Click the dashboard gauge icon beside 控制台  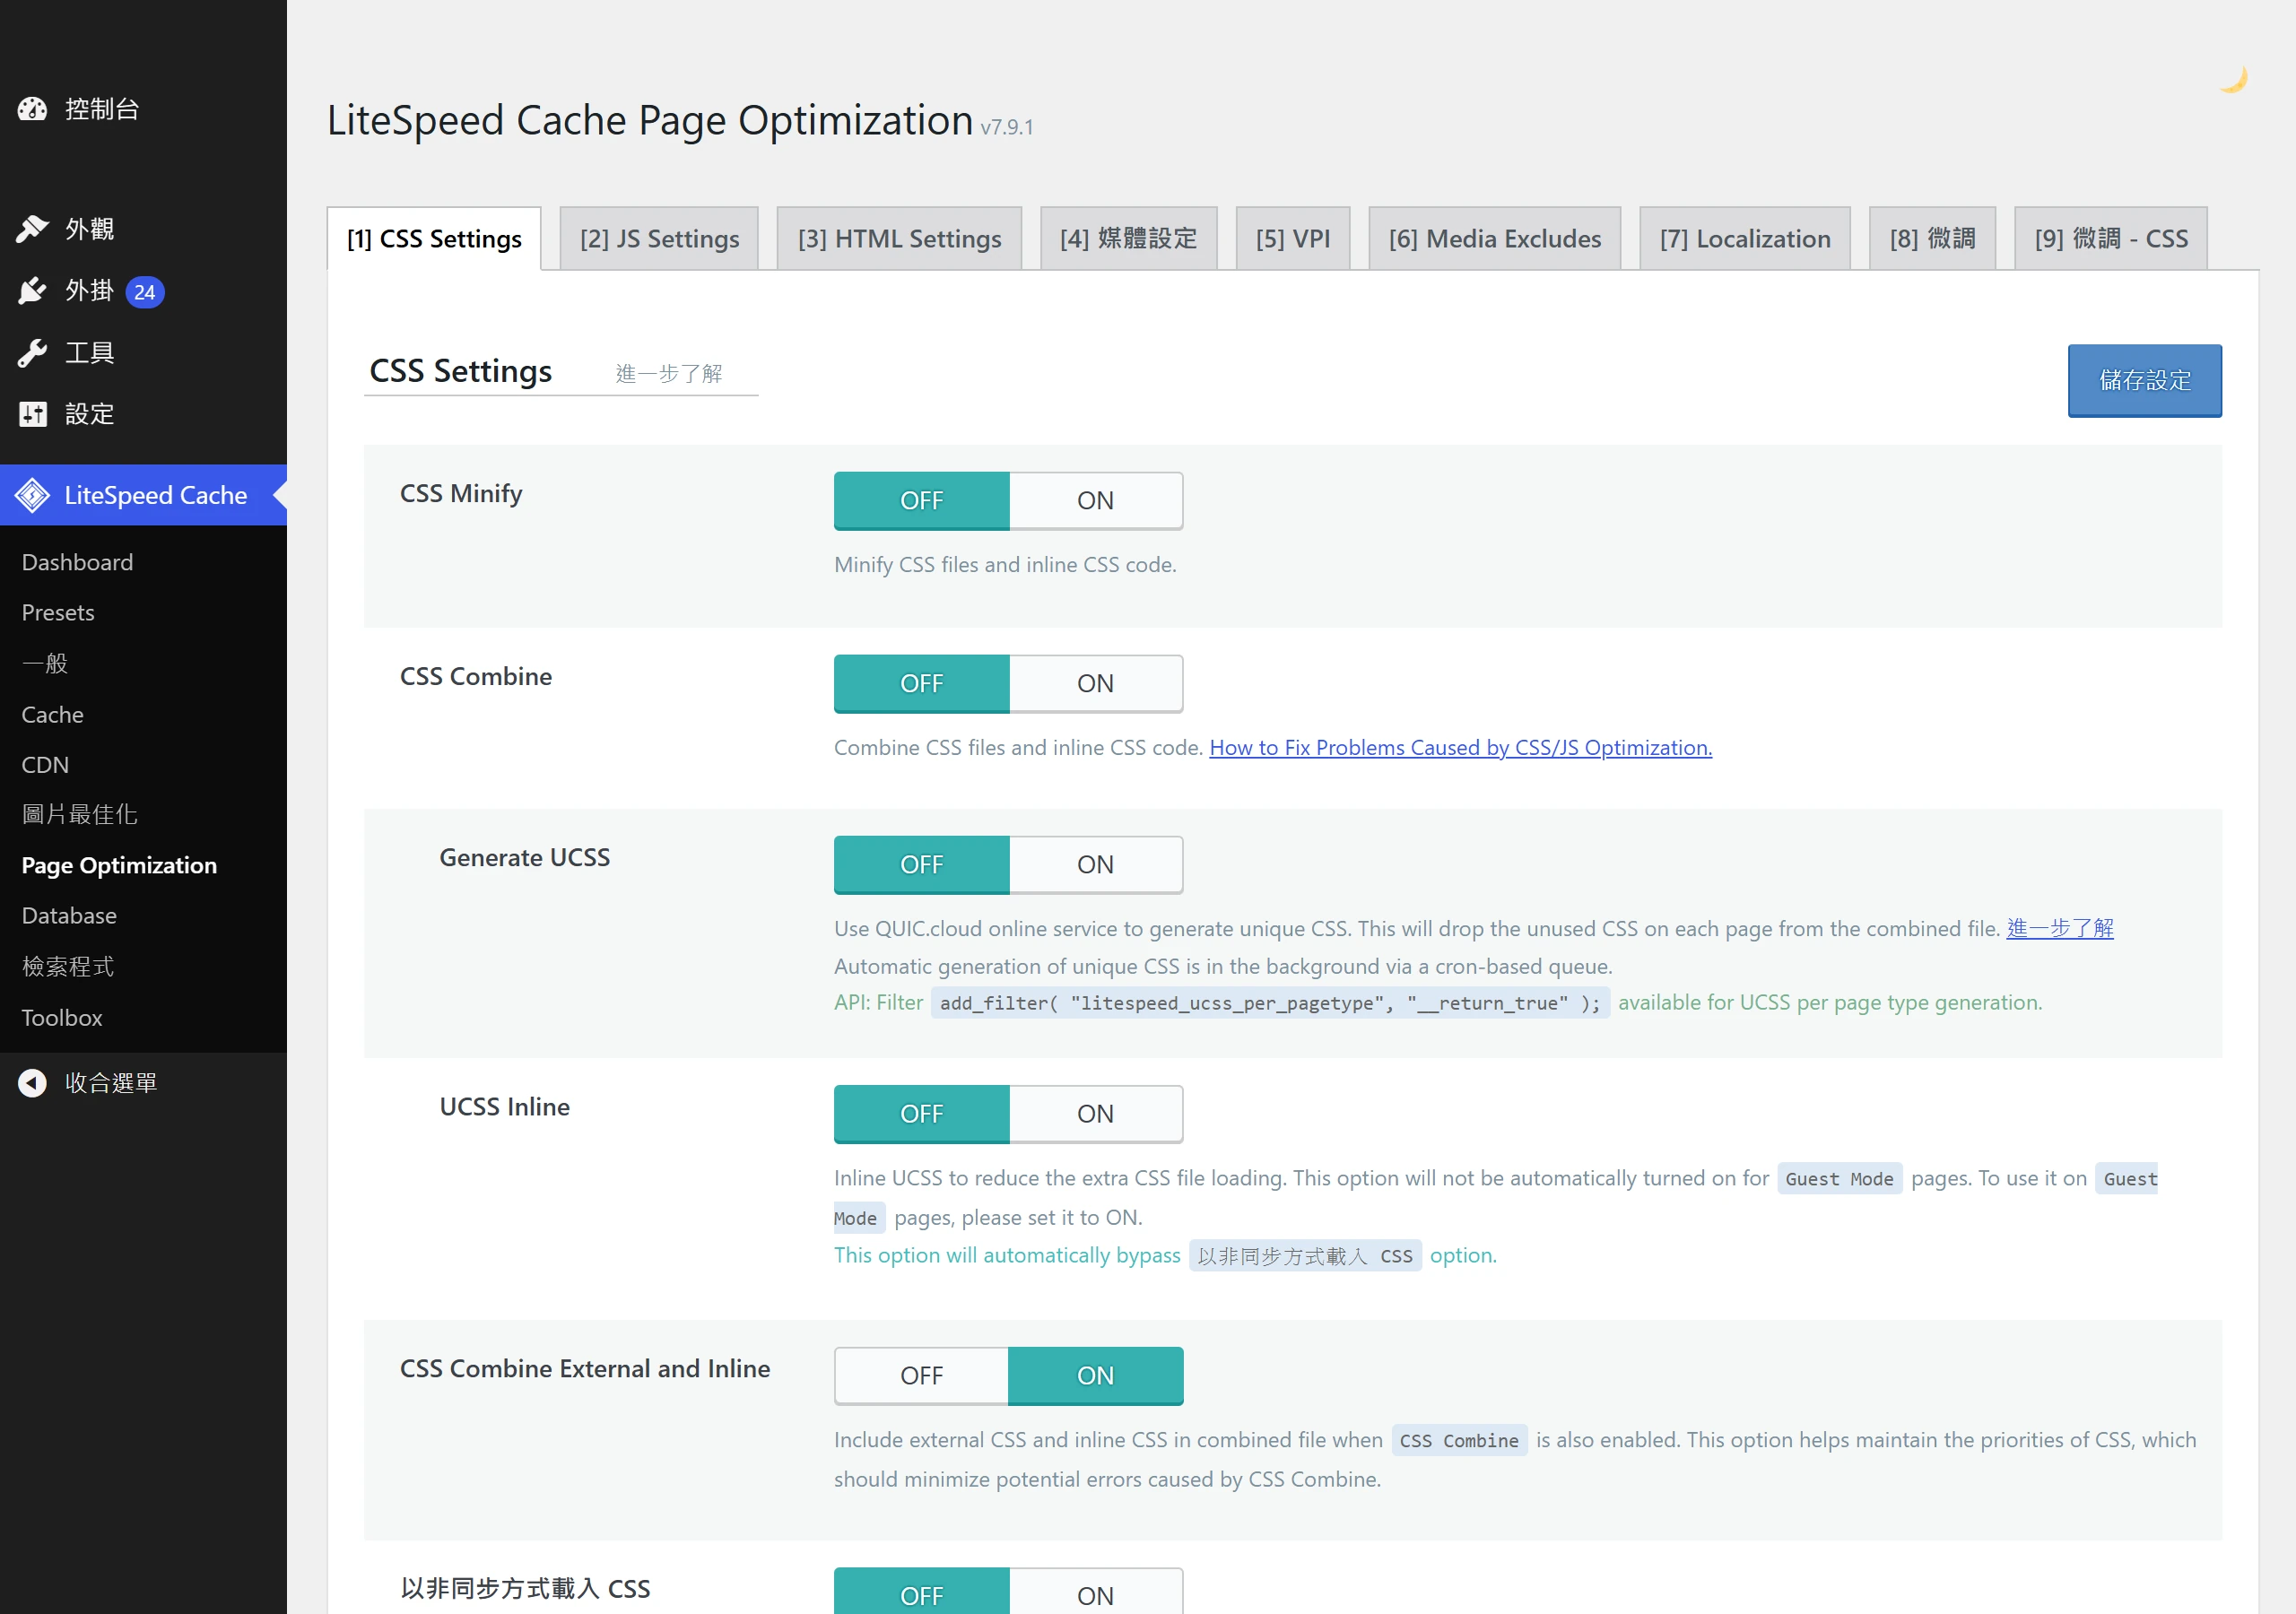(32, 109)
